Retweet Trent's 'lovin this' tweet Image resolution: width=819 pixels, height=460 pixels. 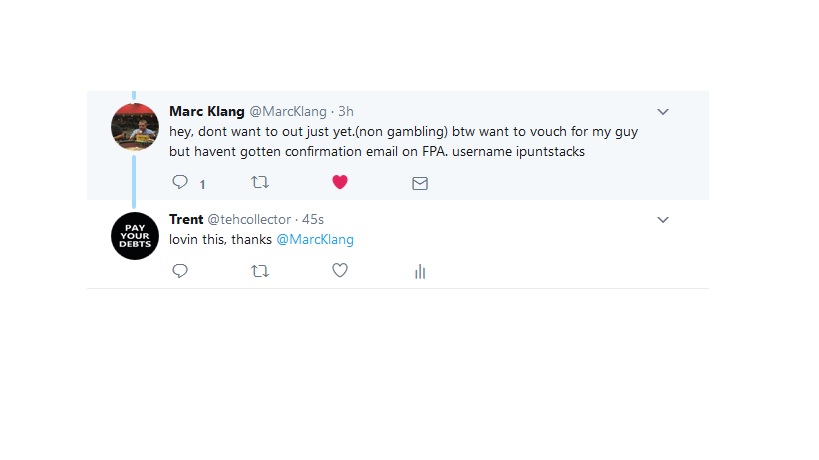[x=260, y=271]
